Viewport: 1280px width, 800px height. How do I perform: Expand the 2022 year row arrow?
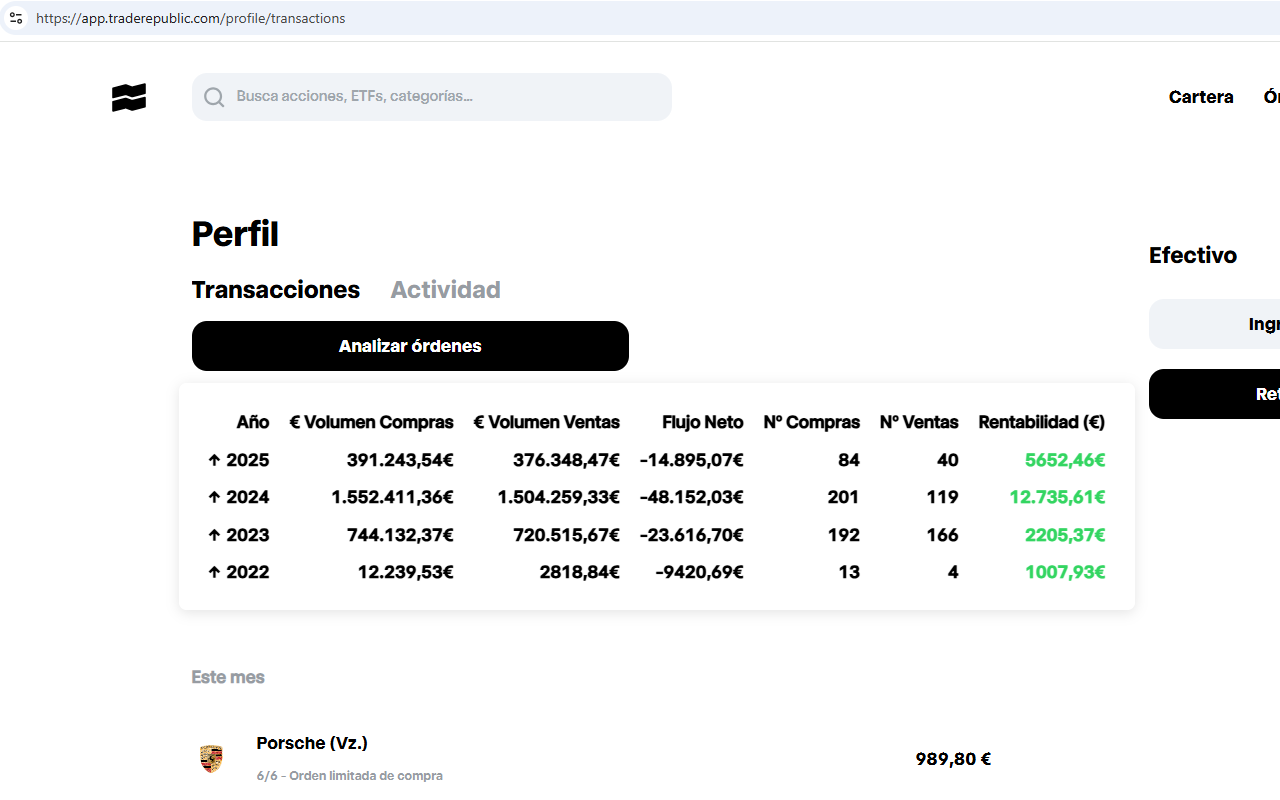tap(214, 572)
